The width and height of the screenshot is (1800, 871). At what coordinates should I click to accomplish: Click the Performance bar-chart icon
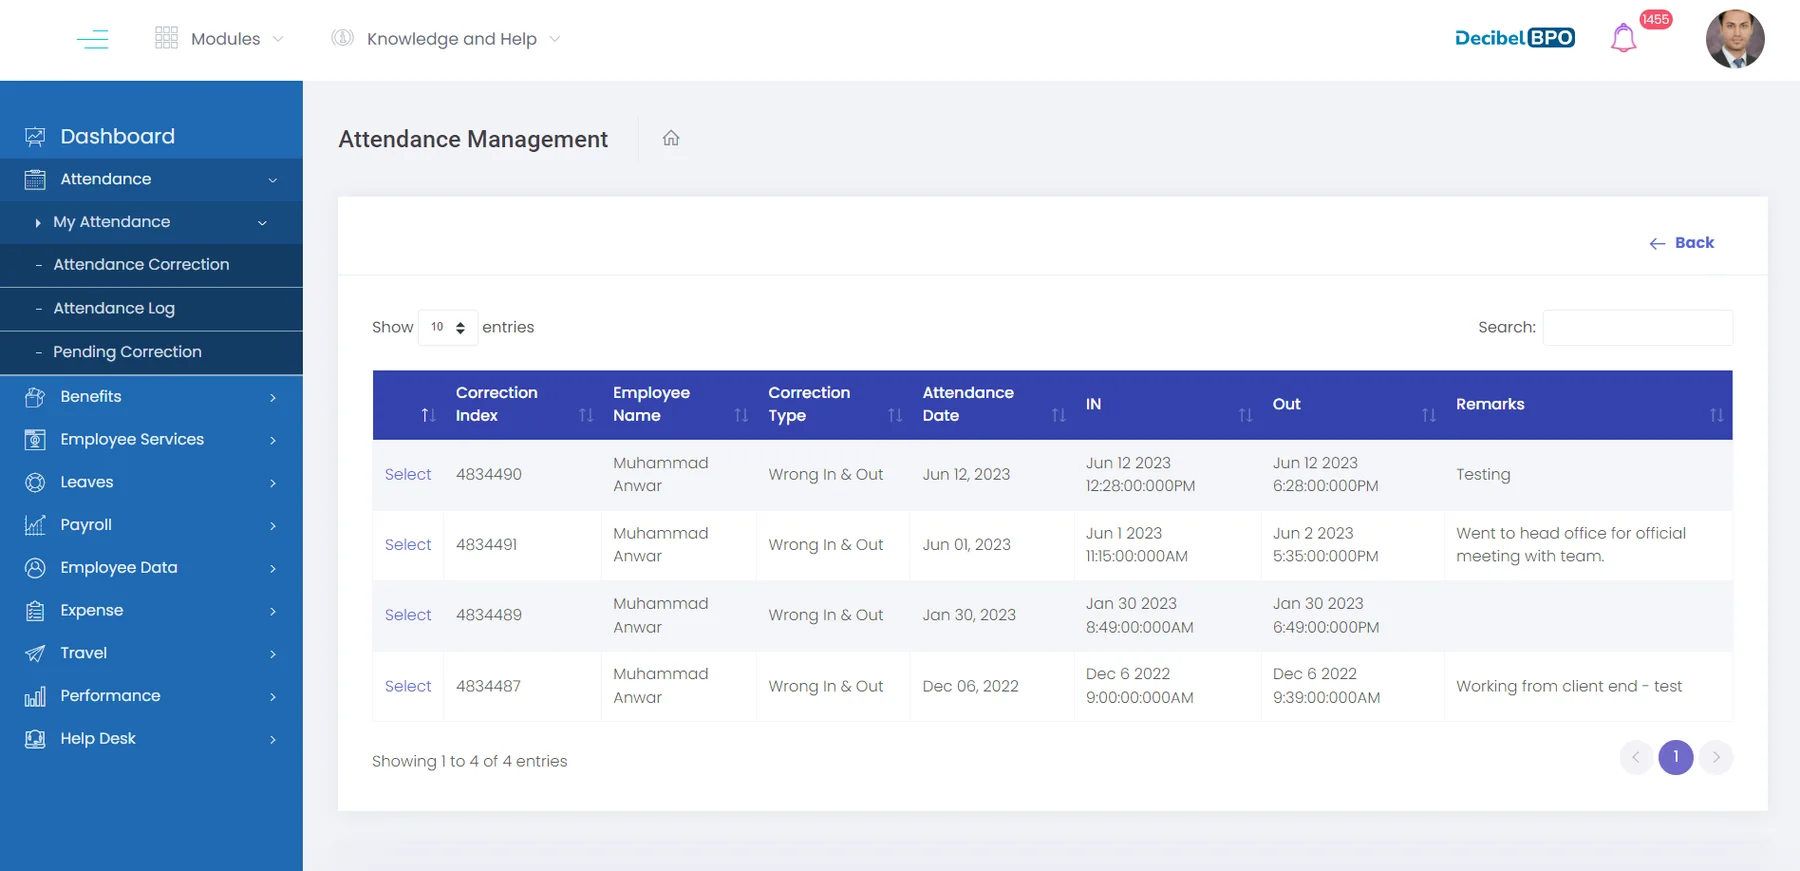(x=35, y=696)
